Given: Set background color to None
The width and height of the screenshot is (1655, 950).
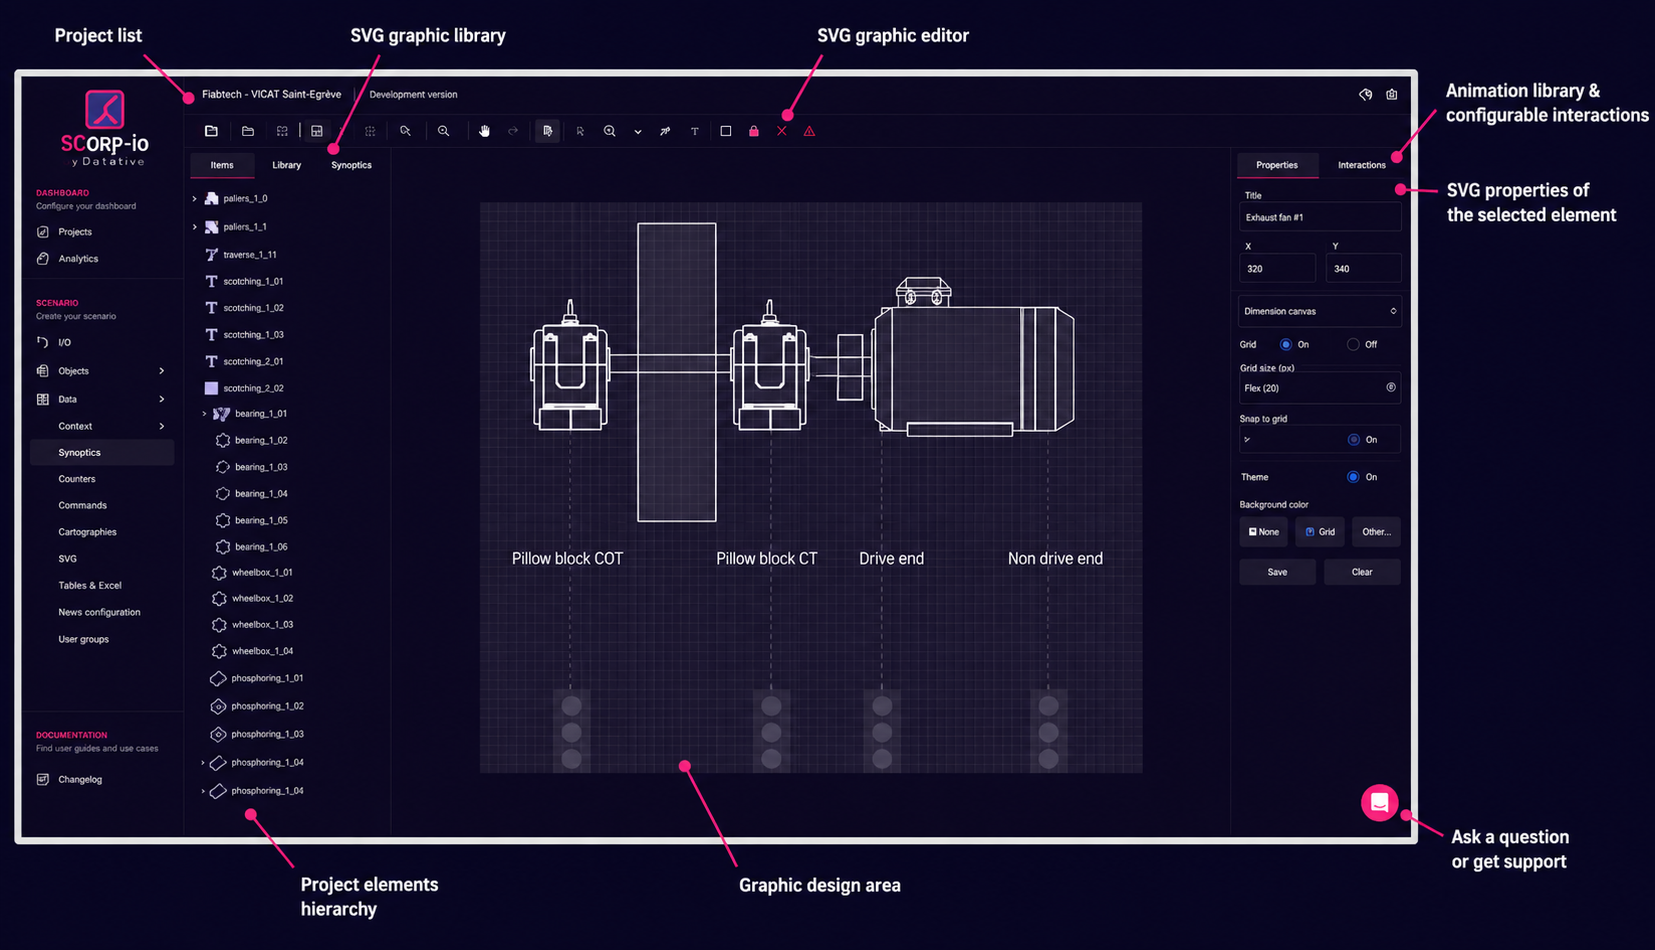Looking at the screenshot, I should (1263, 532).
